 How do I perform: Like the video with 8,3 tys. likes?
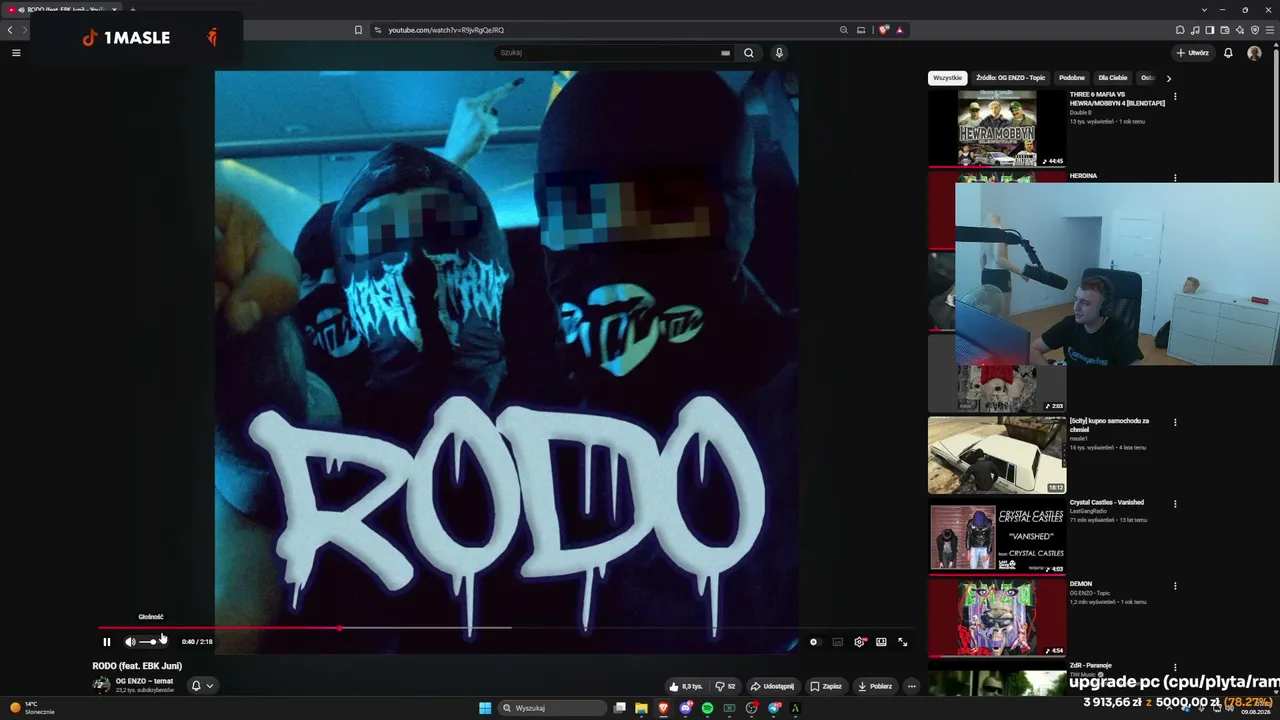(687, 686)
